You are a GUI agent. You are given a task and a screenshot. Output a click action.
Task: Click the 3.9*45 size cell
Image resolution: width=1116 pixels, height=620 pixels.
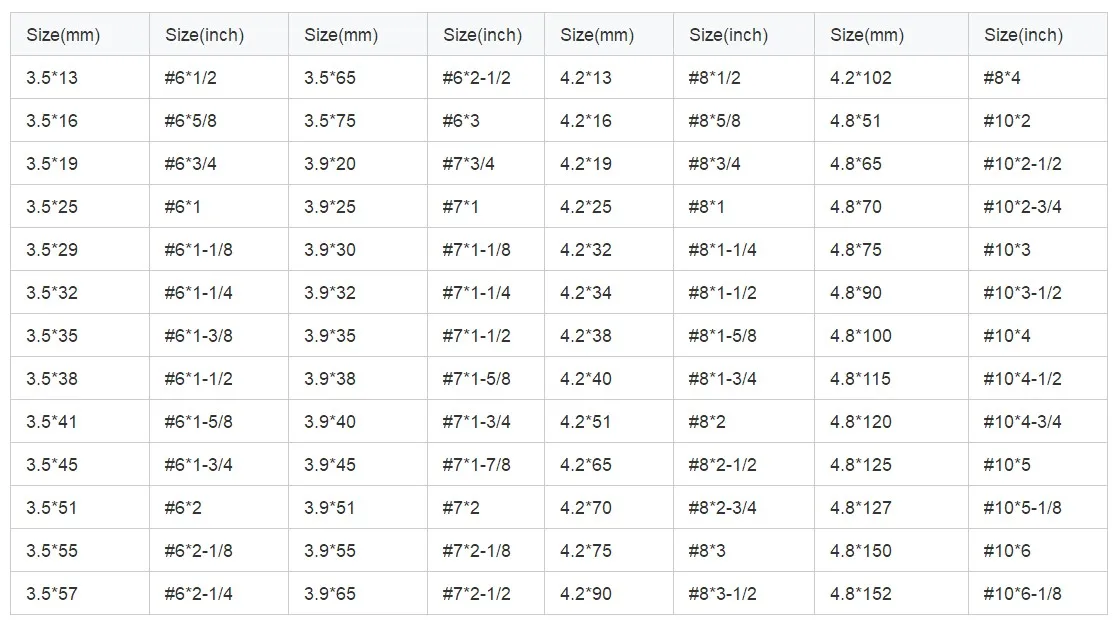(330, 465)
